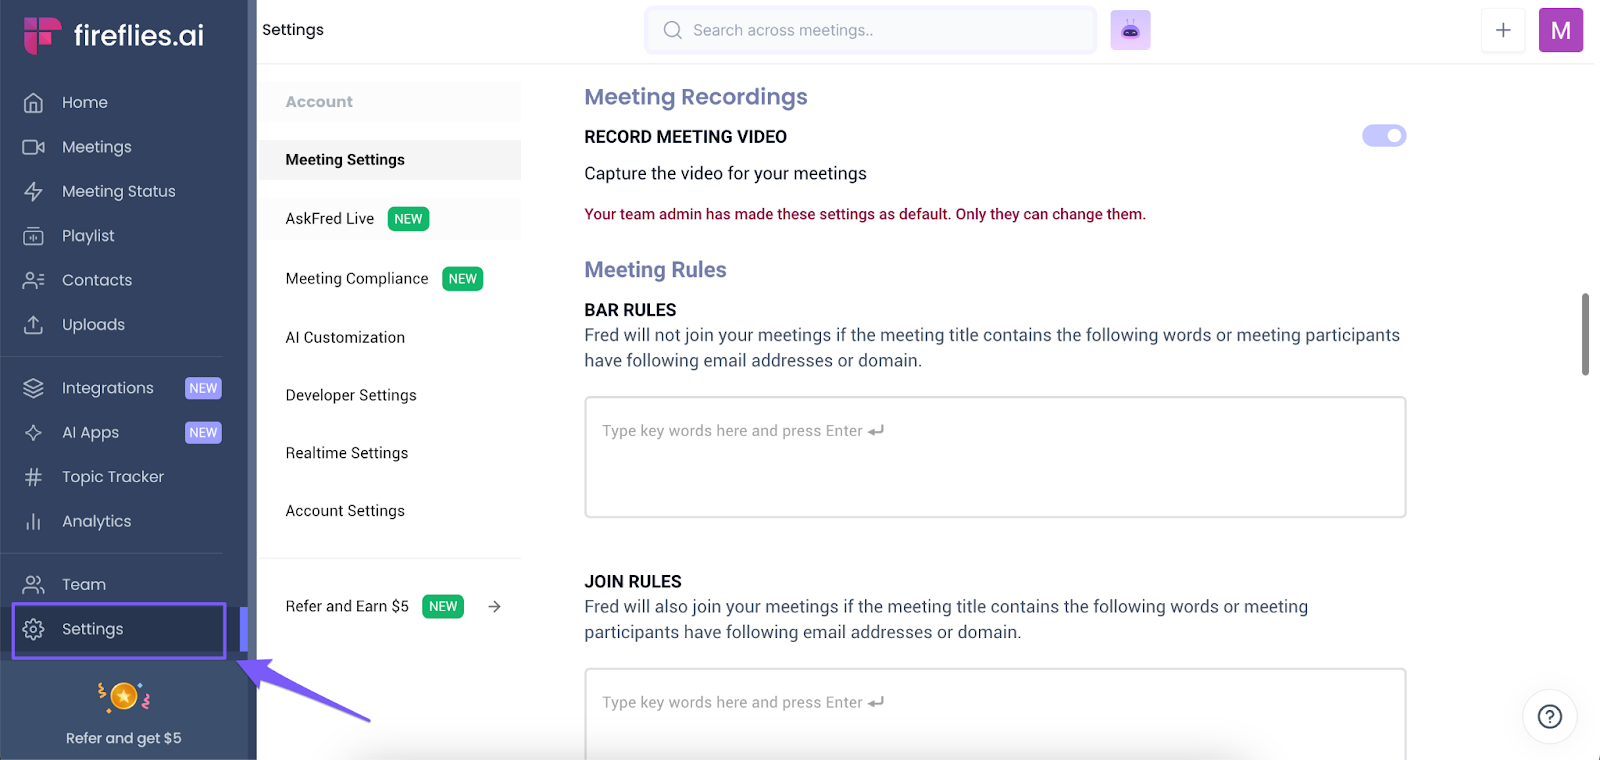
Task: Open AI Customization settings
Action: 345,338
